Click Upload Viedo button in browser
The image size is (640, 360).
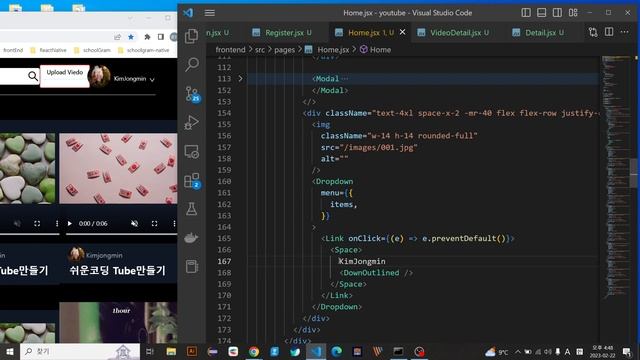64,75
